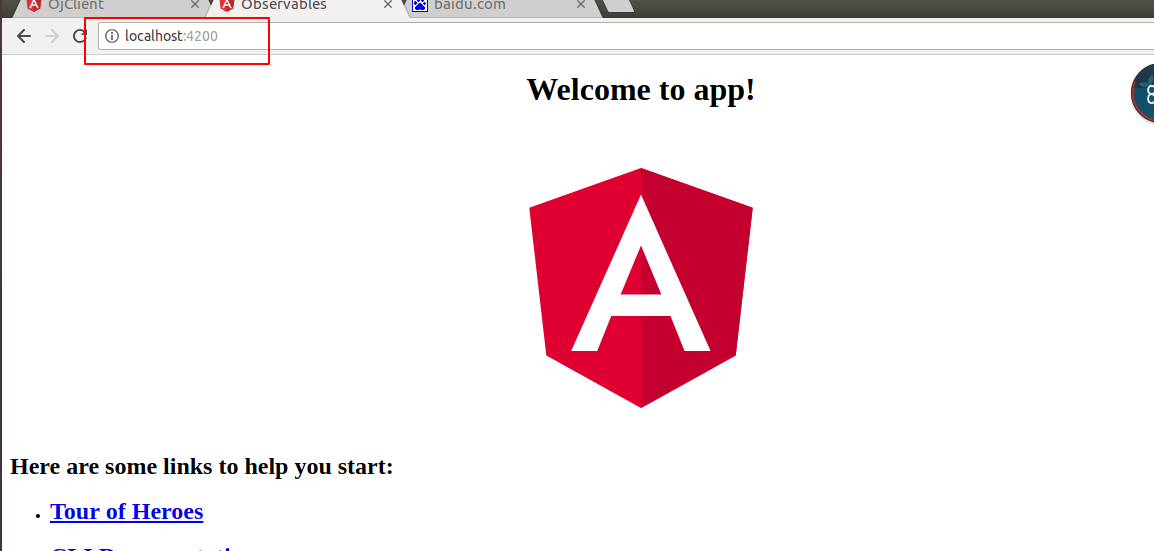Open the Tour of Heroes link
The height and width of the screenshot is (551, 1154).
(x=127, y=511)
